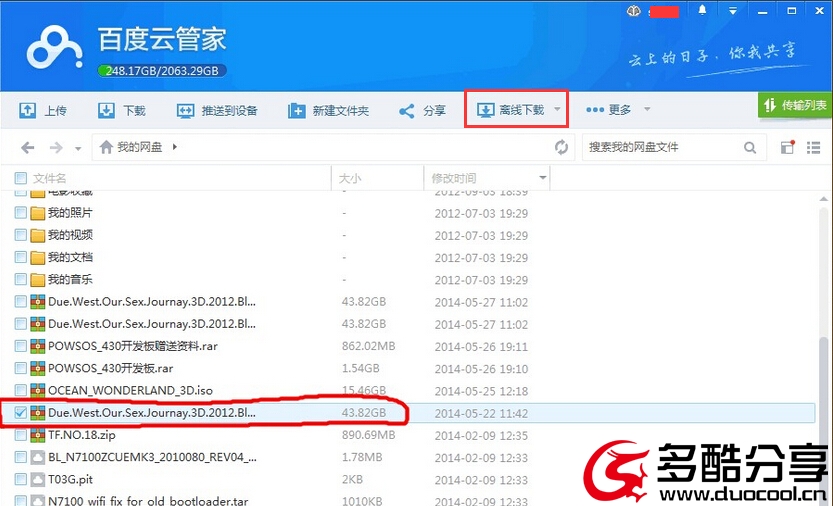Image resolution: width=833 pixels, height=506 pixels.
Task: Check the TF.NO.18.zip checkbox
Action: (x=20, y=435)
